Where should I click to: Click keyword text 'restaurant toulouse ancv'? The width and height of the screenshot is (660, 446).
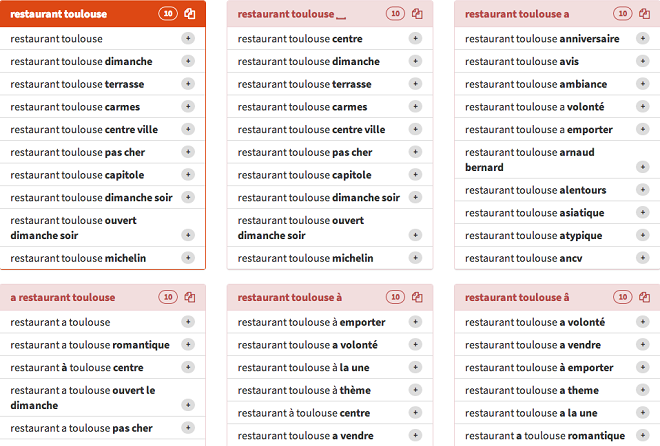pyautogui.click(x=524, y=258)
